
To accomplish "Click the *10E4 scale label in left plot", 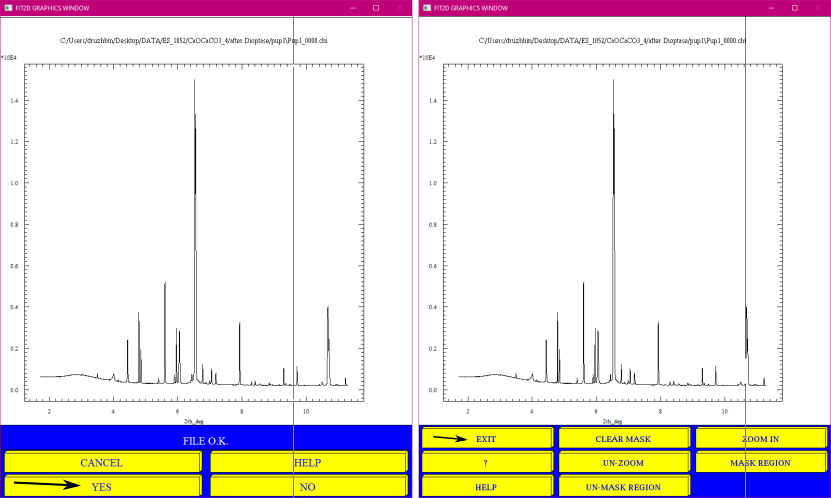I will 8,57.
